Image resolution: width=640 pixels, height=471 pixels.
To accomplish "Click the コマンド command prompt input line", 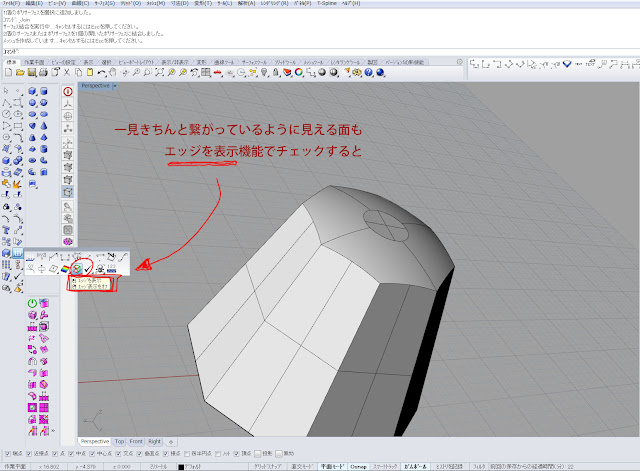I will [318, 52].
